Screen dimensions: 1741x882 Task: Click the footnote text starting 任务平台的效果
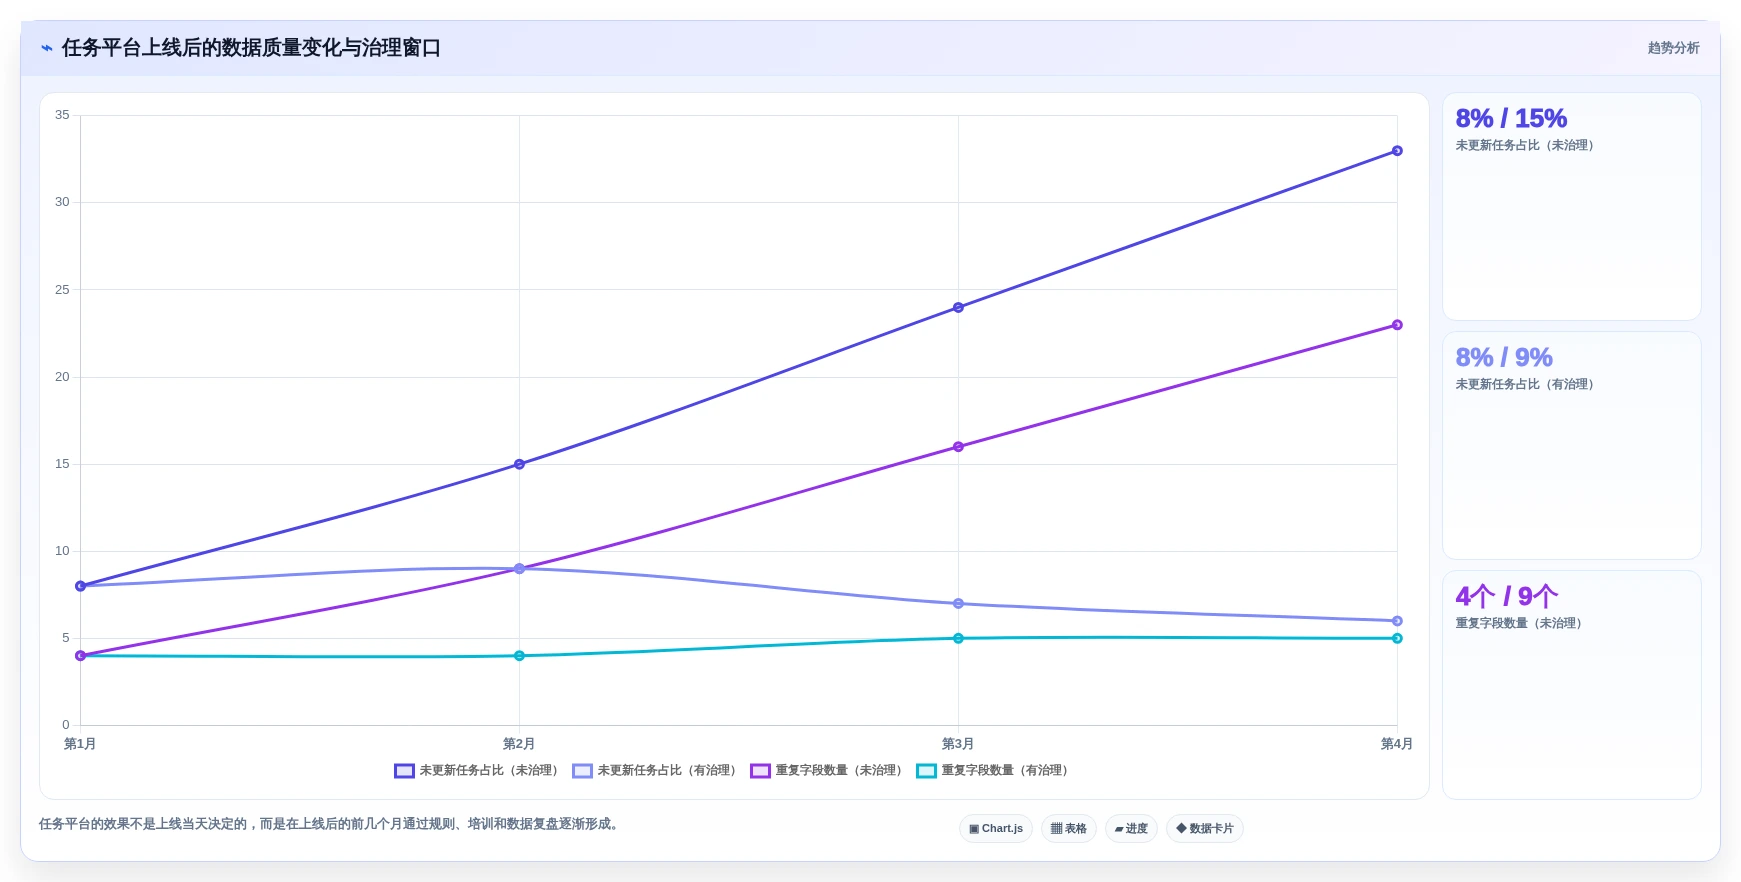click(331, 824)
